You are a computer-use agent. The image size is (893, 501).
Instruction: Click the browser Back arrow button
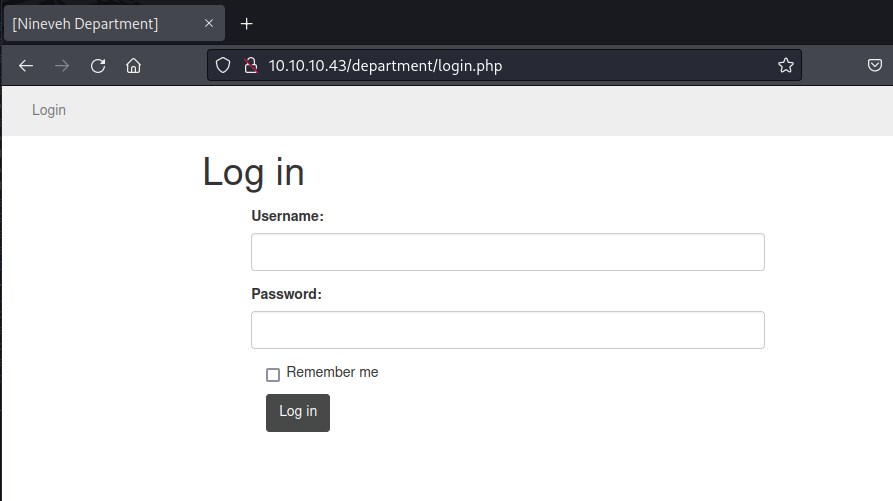click(x=26, y=66)
